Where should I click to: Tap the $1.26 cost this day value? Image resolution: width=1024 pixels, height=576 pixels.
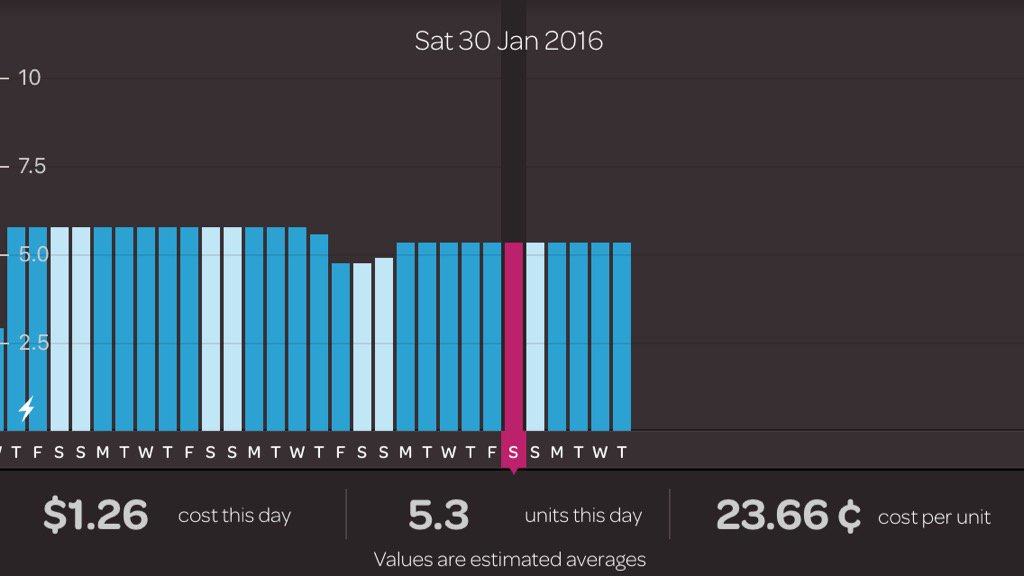[95, 516]
